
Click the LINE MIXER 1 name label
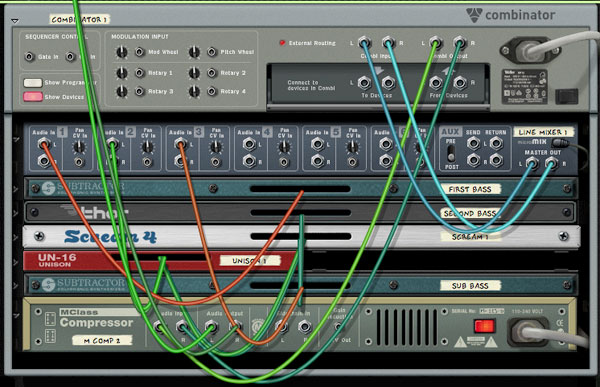543,132
